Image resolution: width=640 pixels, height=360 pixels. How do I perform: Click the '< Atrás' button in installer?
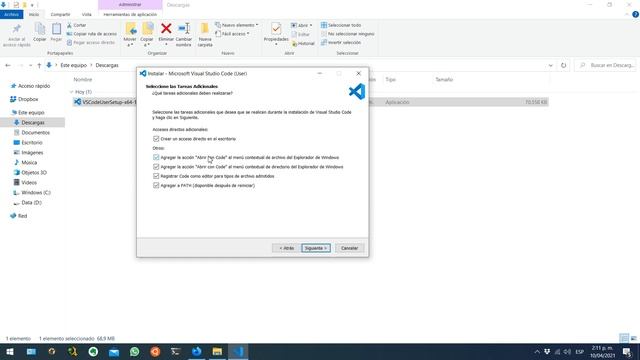286,248
